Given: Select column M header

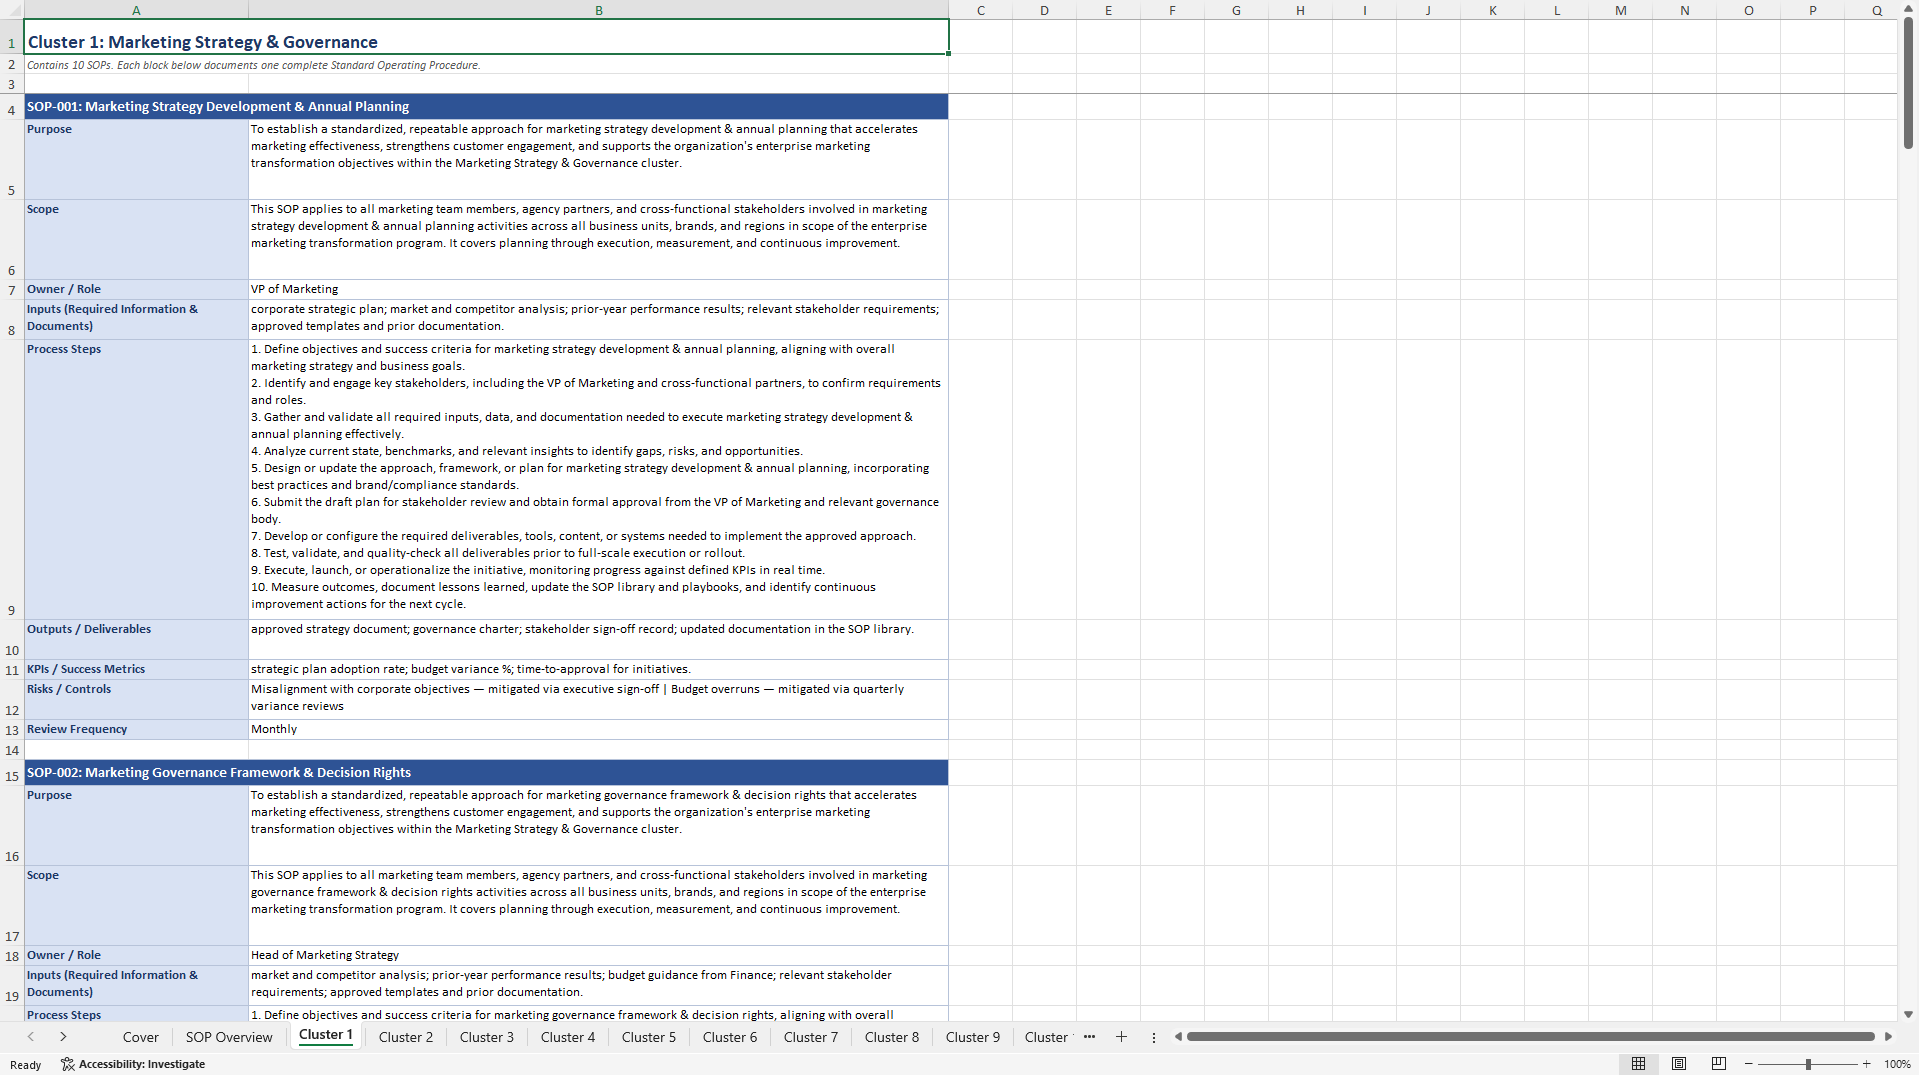Looking at the screenshot, I should coord(1620,10).
